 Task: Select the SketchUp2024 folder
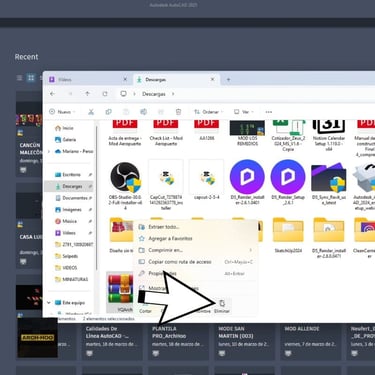(288, 235)
